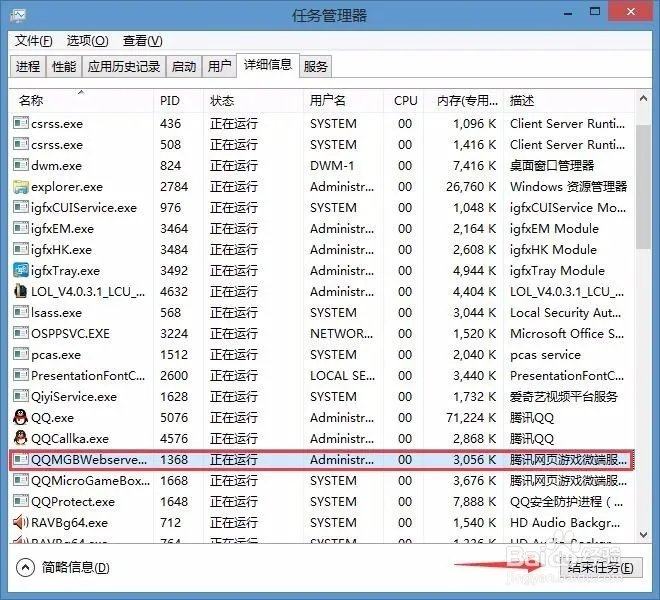660x600 pixels.
Task: Select the 详细信息 tab
Action: click(268, 65)
